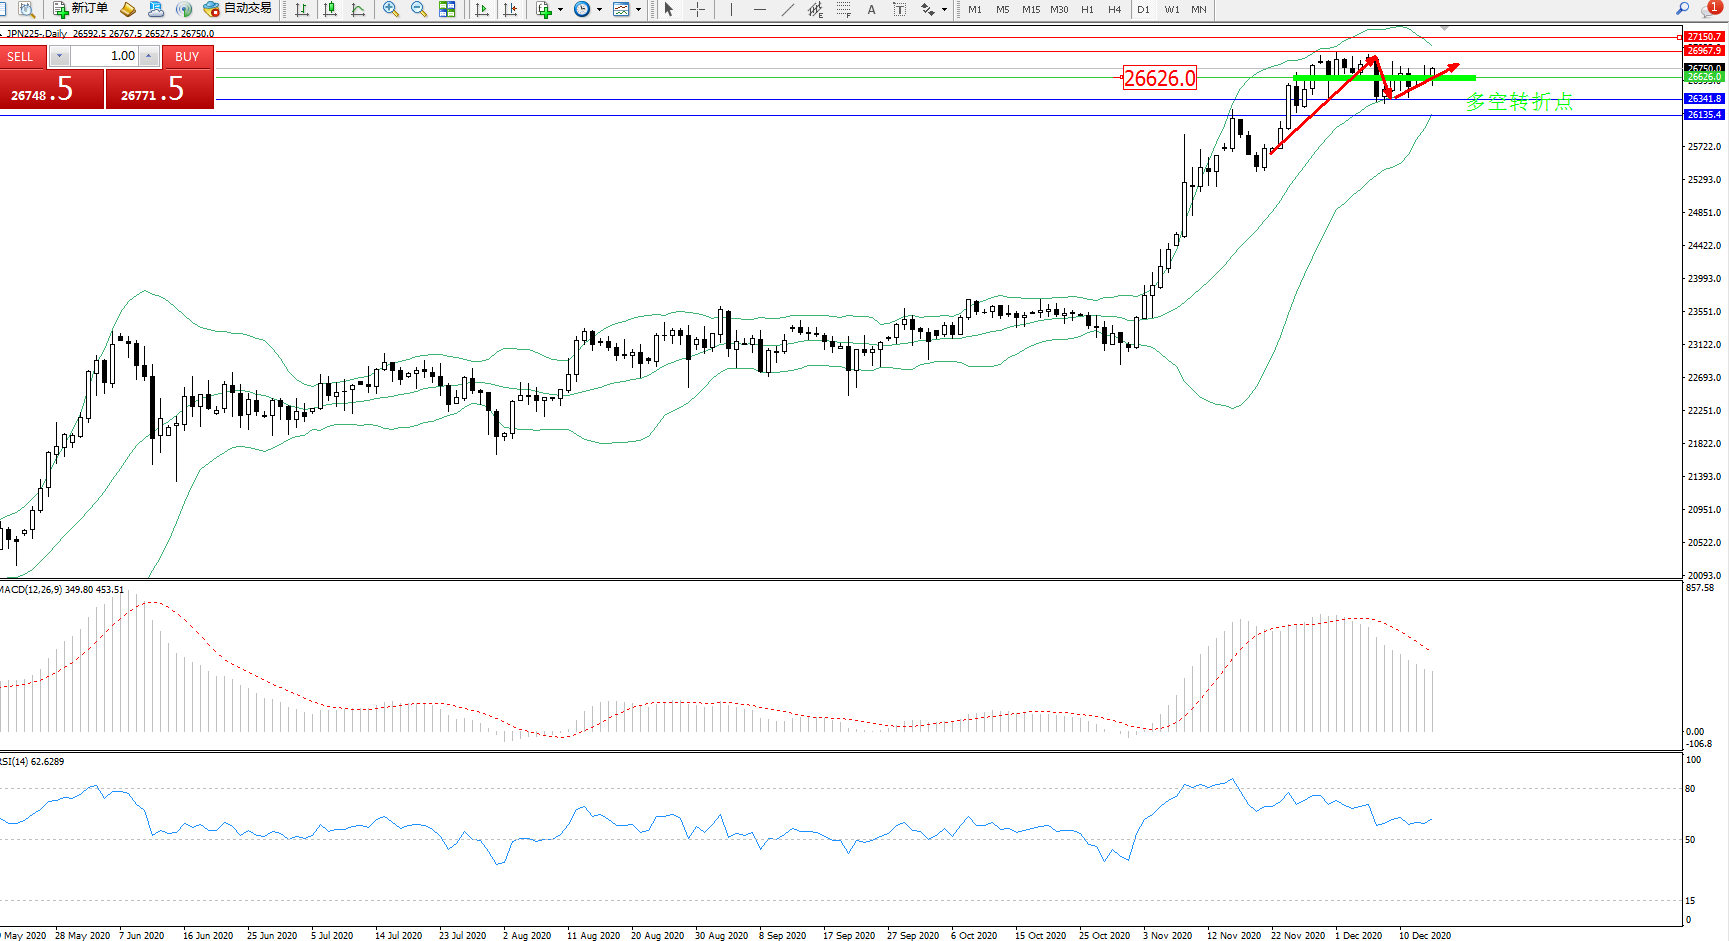Zoom out on the chart
Screen dimensions: 1729x941
419,9
